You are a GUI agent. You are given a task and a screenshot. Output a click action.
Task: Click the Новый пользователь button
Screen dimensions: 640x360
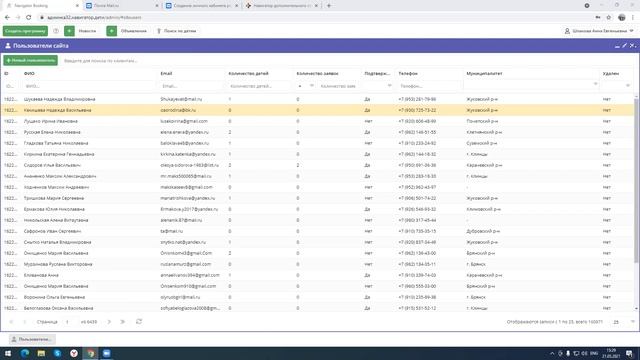31,60
